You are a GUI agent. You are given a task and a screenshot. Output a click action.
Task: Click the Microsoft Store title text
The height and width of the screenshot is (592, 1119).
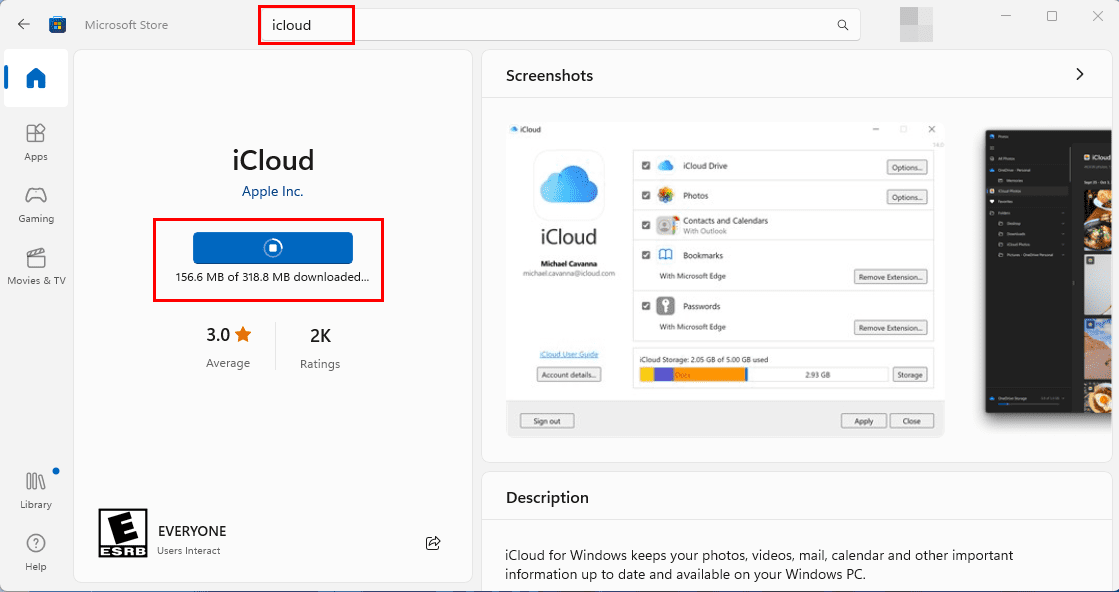pos(126,25)
